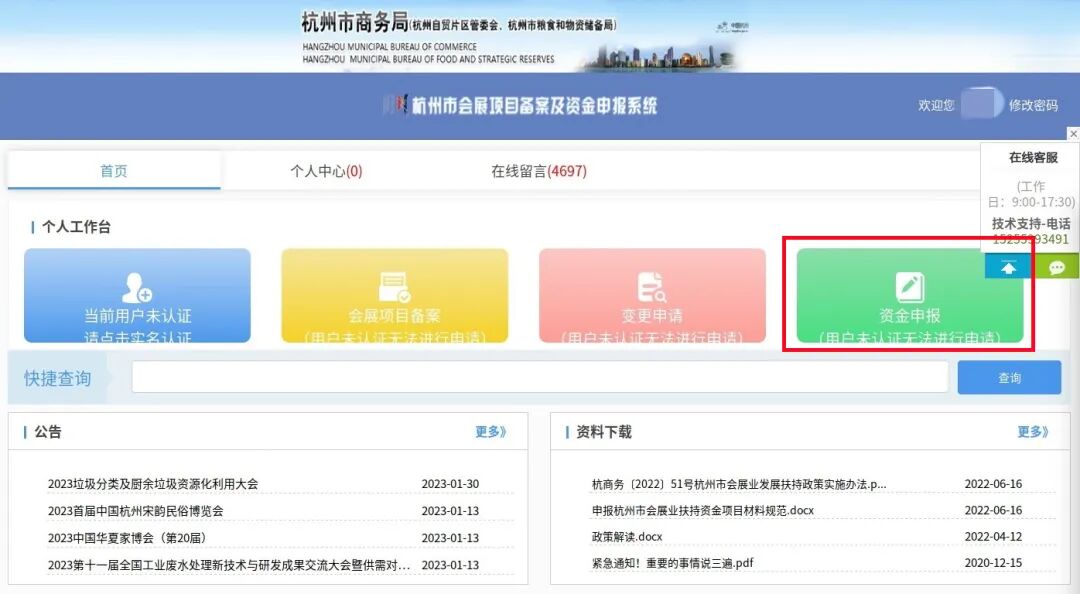Viewport: 1080px width, 594px height.
Task: Open chat with the green speech bubble icon
Action: (1058, 265)
